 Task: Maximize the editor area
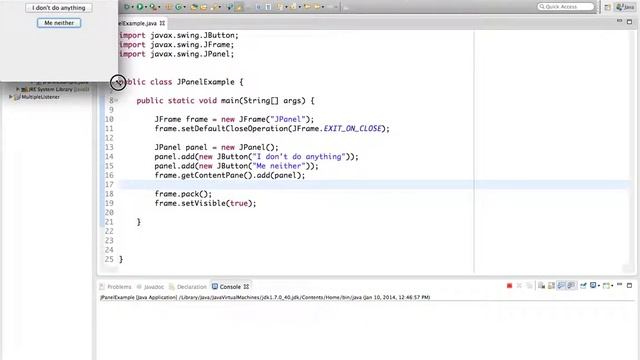[629, 21]
